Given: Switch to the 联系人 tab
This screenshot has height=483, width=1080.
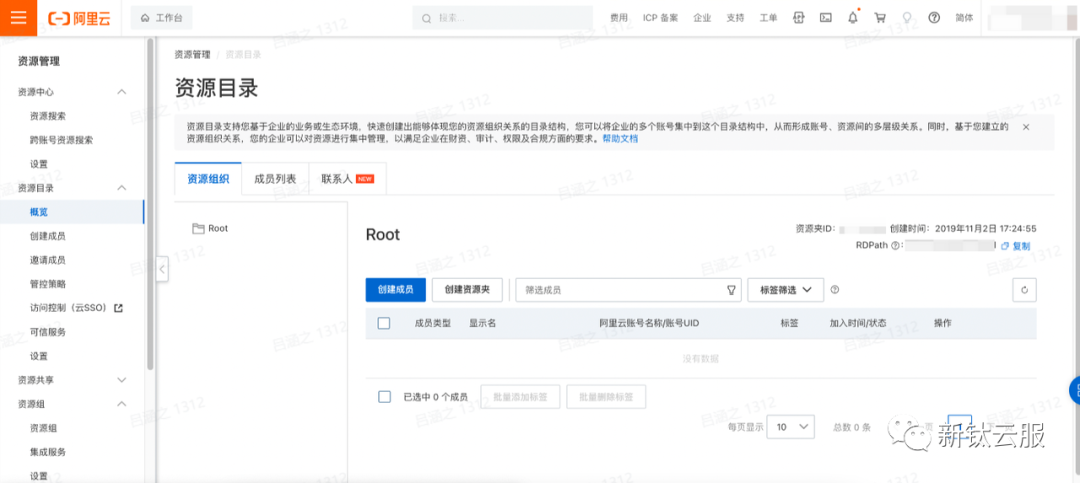Looking at the screenshot, I should coord(348,178).
